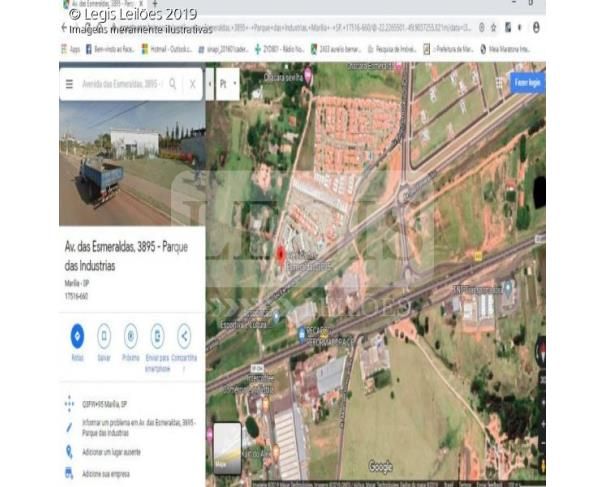Click the Compartilhar share icon
The width and height of the screenshot is (605, 487).
pyautogui.click(x=184, y=336)
